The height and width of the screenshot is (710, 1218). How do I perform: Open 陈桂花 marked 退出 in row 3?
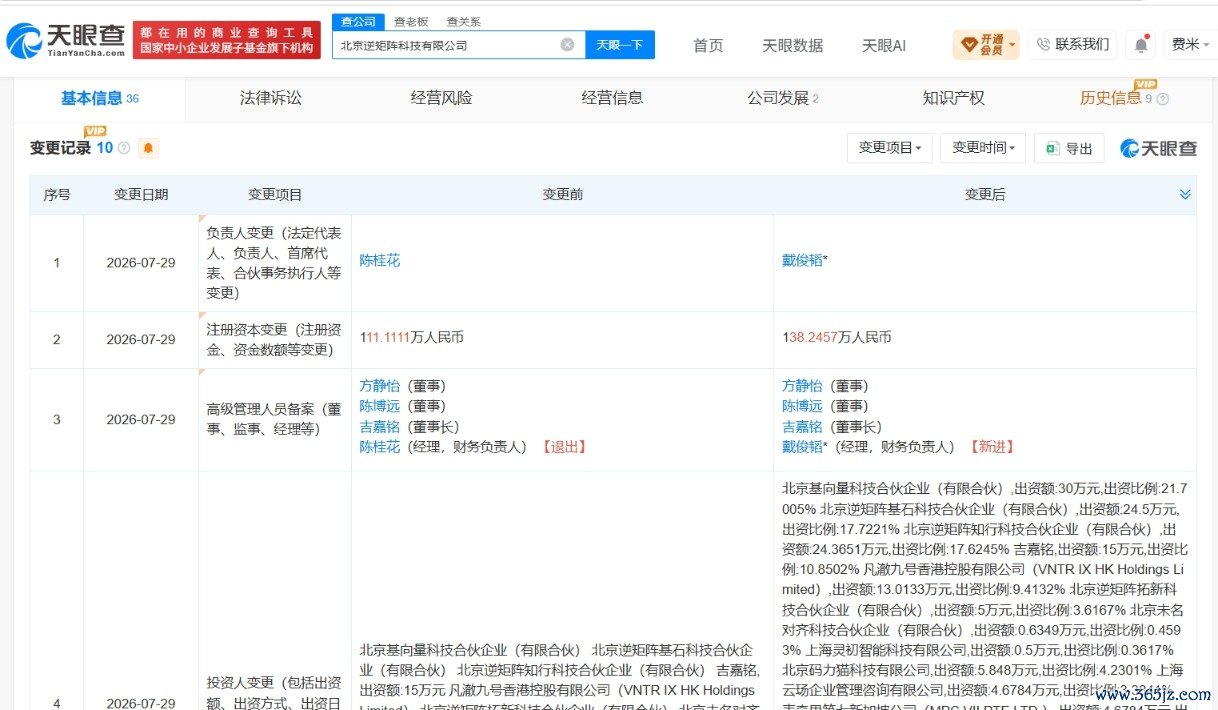[379, 447]
